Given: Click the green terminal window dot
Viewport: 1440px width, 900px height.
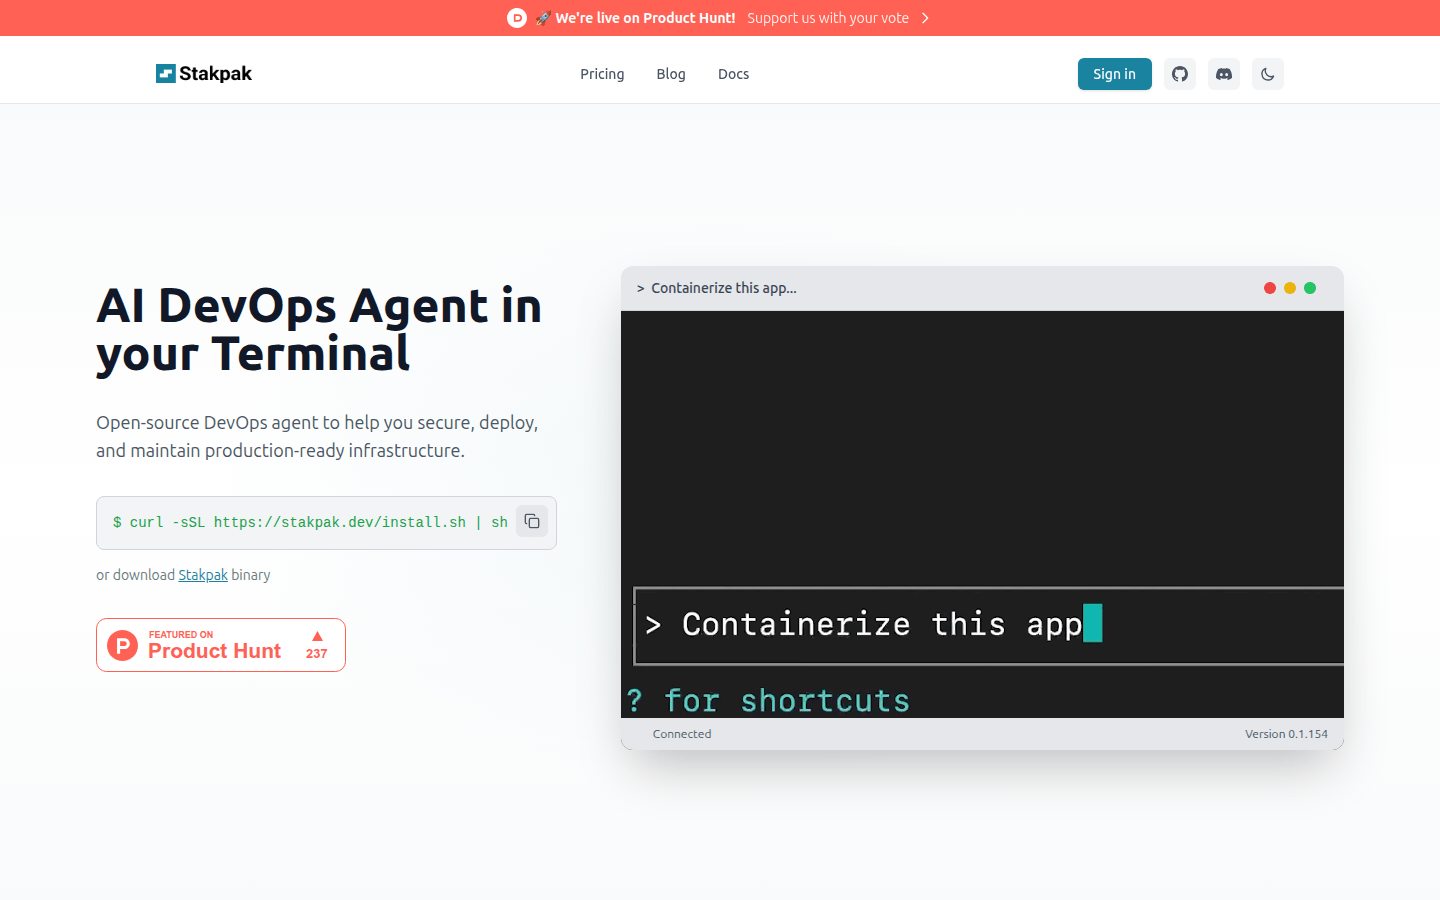Looking at the screenshot, I should click(x=1310, y=288).
